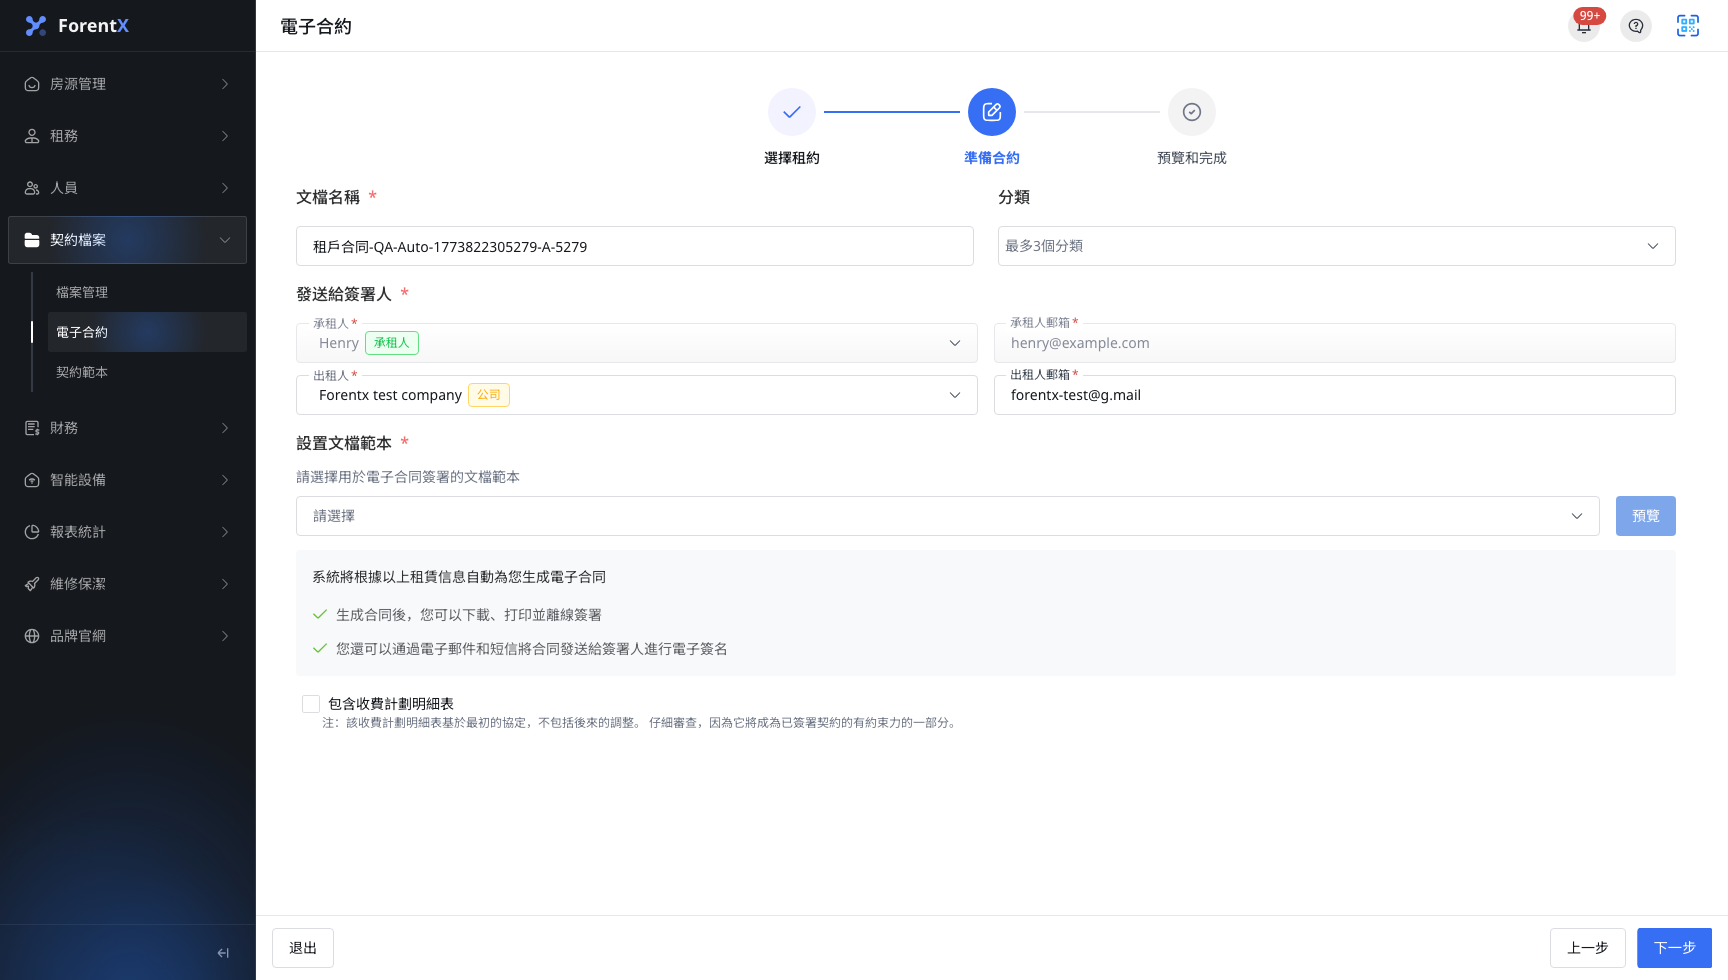The height and width of the screenshot is (980, 1728).
Task: Select 電子合約 submenu item
Action: pyautogui.click(x=147, y=332)
